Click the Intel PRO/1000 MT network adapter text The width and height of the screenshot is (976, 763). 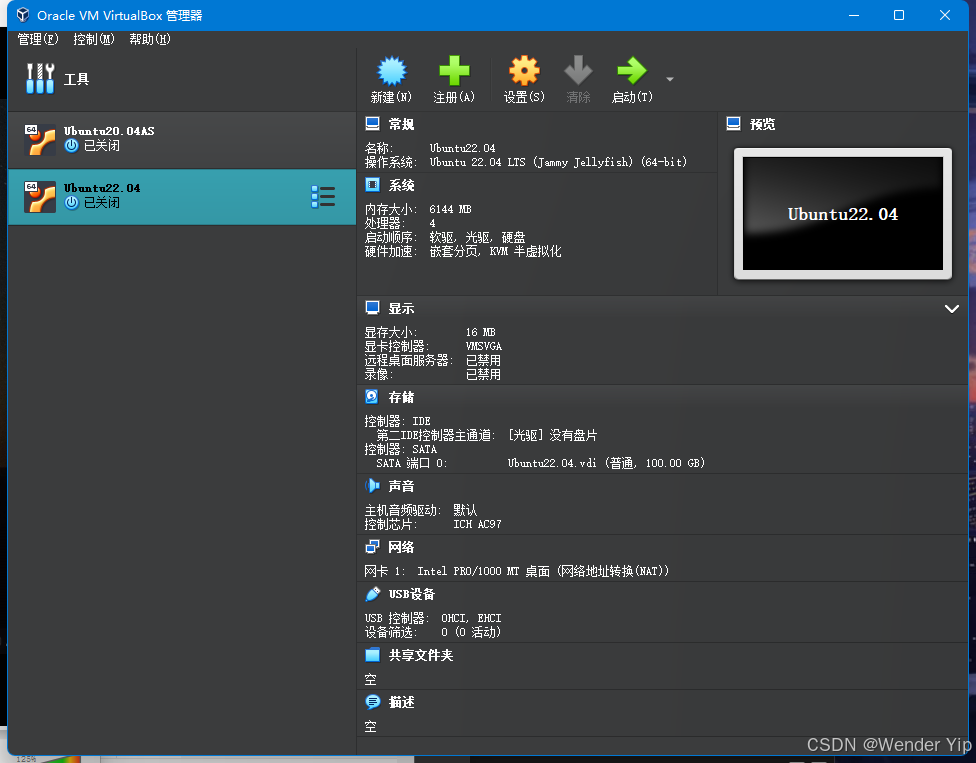543,571
